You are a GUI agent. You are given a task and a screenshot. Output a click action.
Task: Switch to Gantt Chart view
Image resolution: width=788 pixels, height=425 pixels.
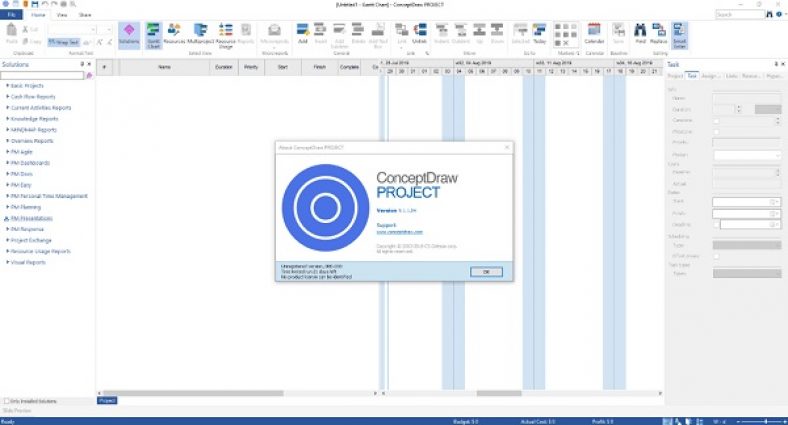(153, 35)
